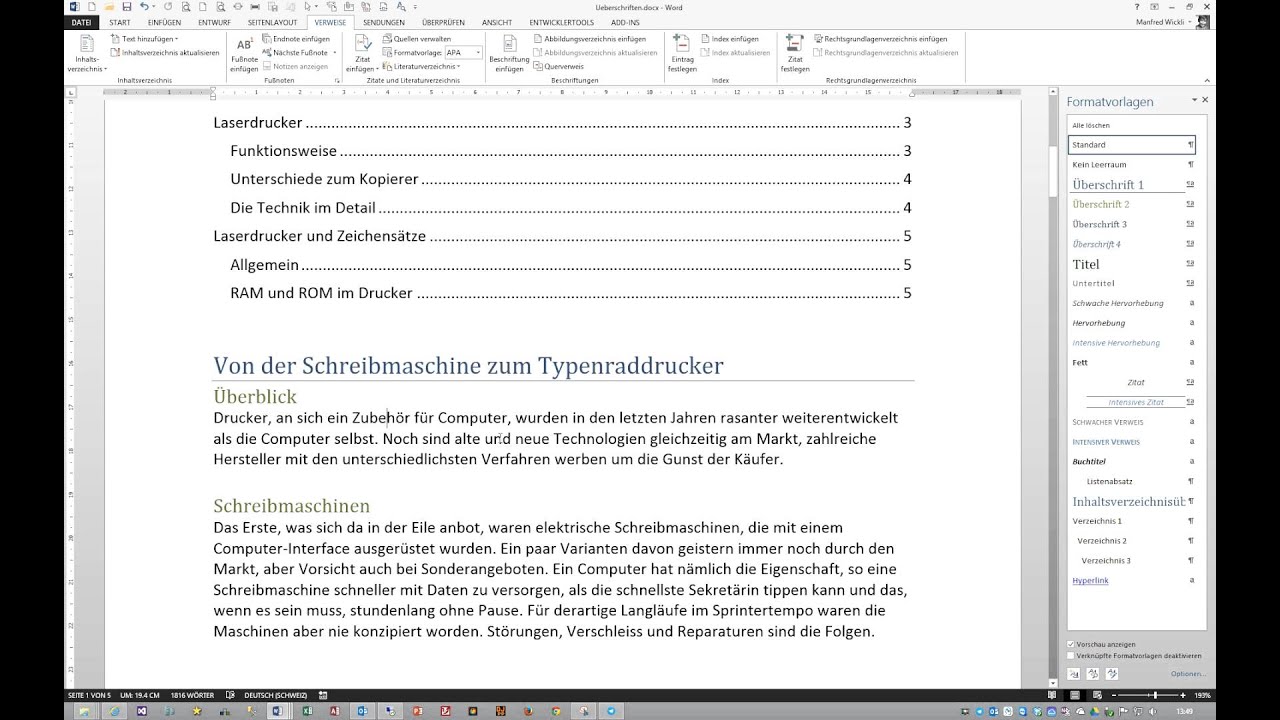Click the vertical document scrollbar thumb
The width and height of the screenshot is (1280, 720).
1052,170
